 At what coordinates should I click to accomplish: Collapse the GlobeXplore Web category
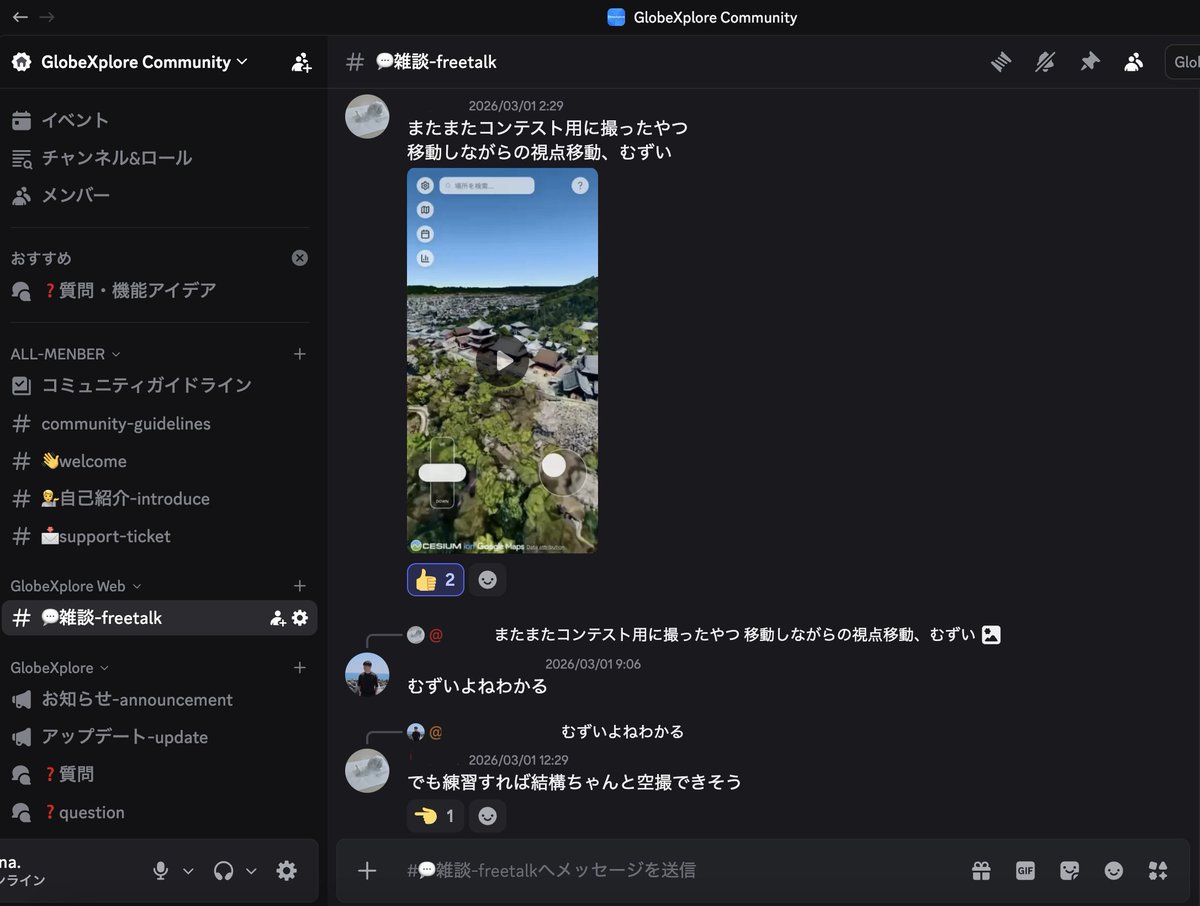[x=76, y=586]
